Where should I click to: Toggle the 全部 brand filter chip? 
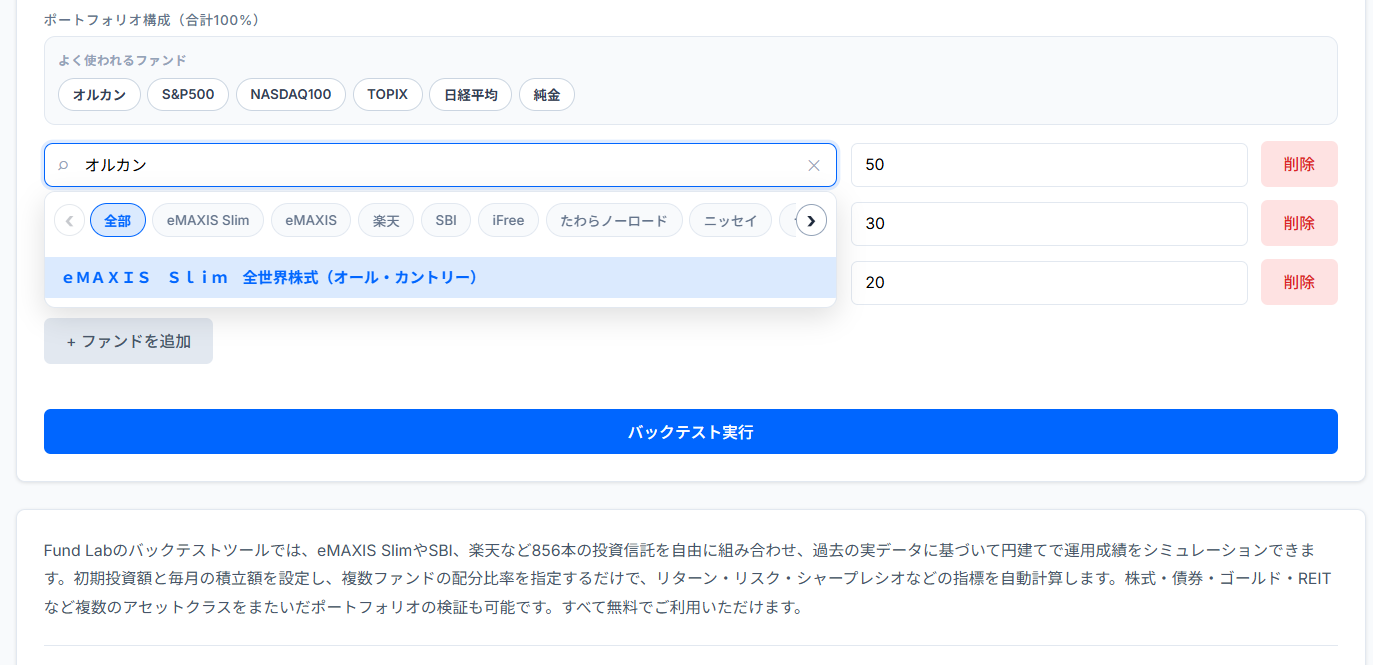[118, 220]
